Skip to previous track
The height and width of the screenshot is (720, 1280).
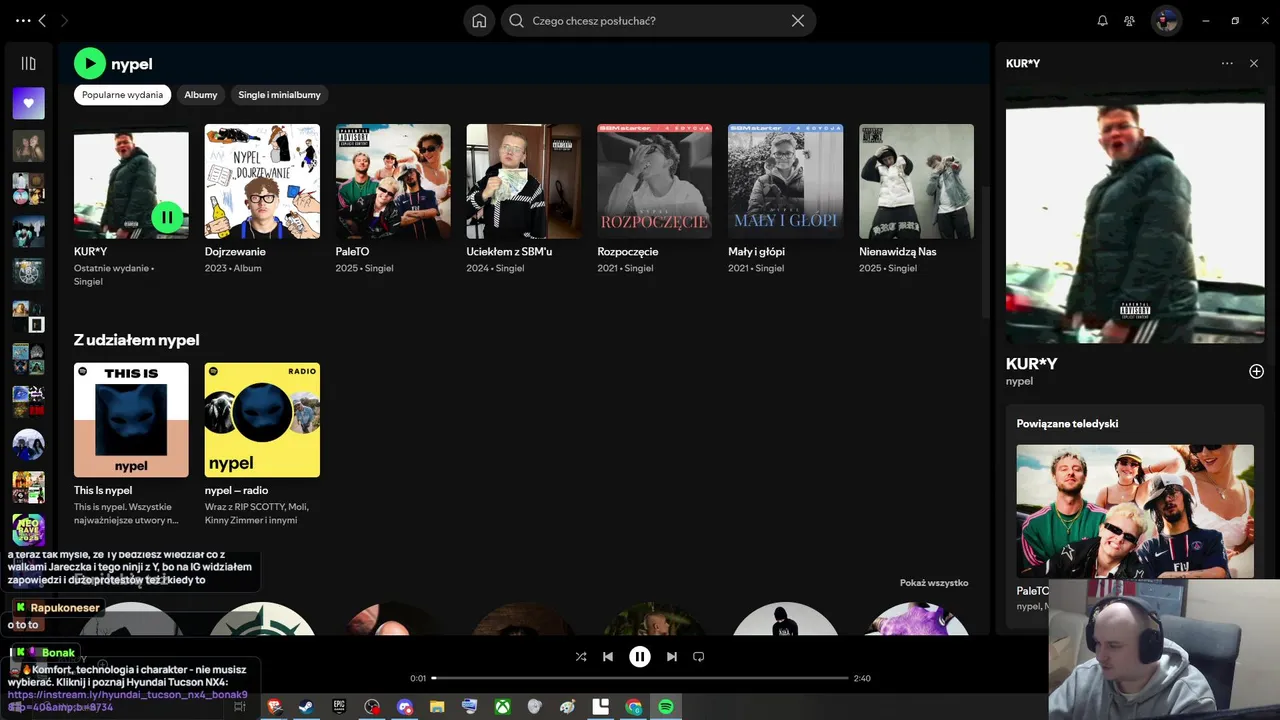click(608, 657)
